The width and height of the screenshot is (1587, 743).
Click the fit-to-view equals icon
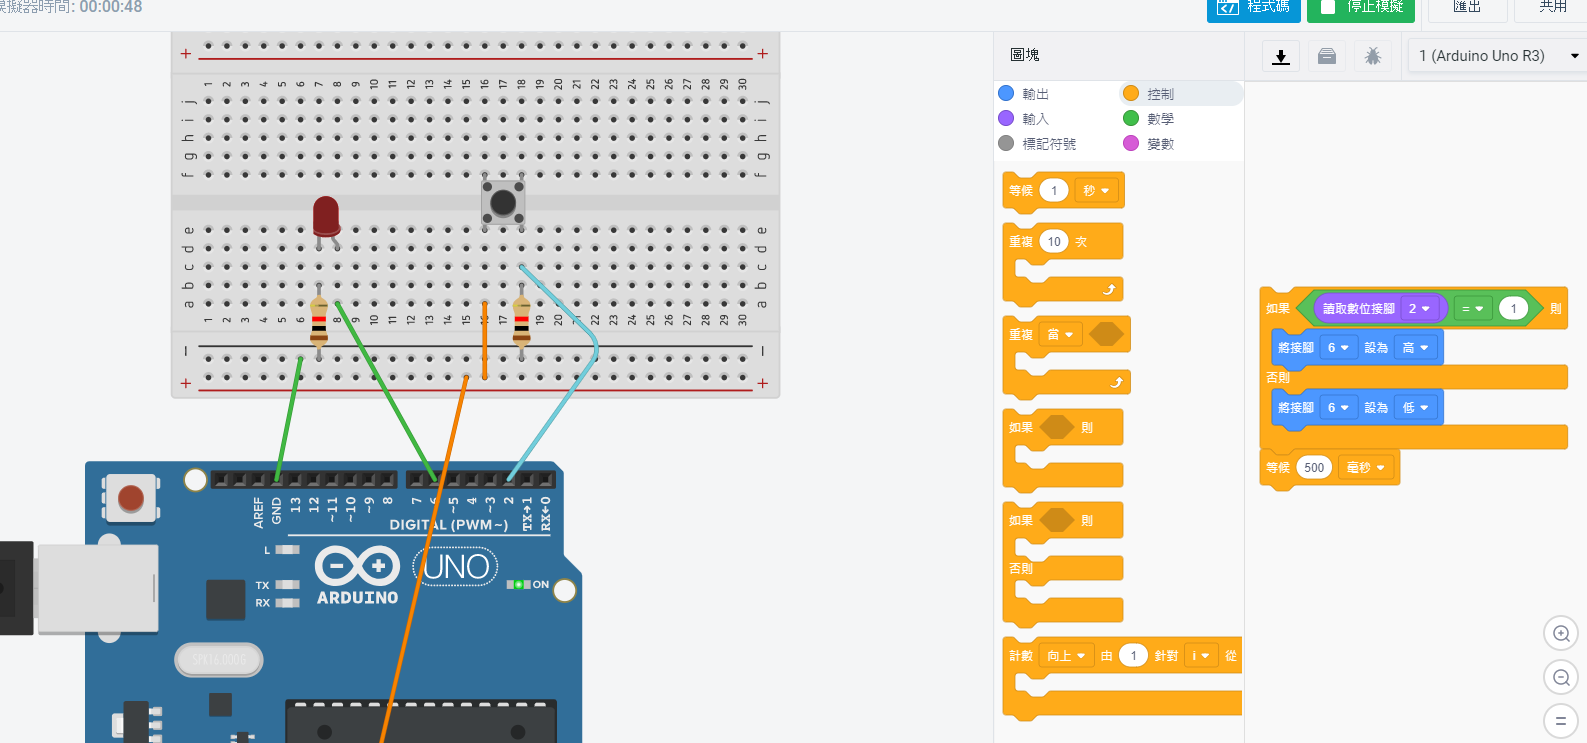coord(1560,721)
